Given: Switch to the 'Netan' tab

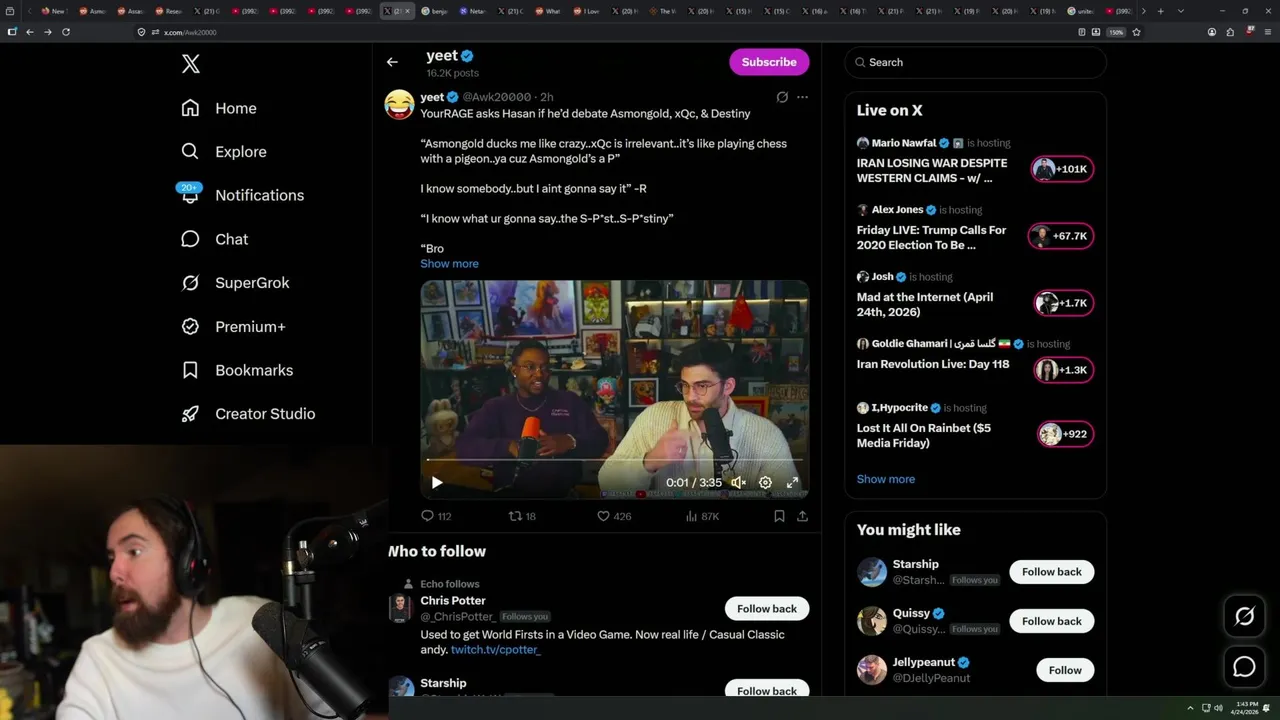Looking at the screenshot, I should [x=473, y=11].
